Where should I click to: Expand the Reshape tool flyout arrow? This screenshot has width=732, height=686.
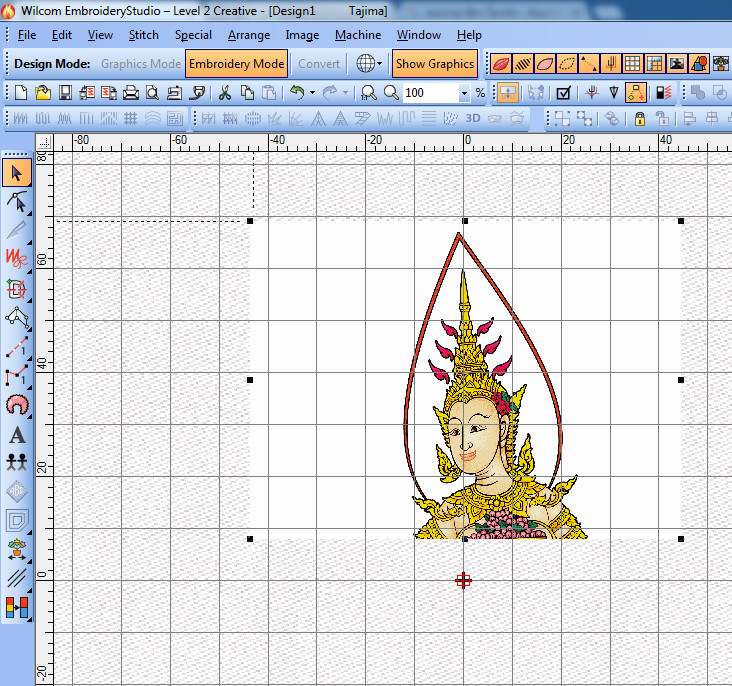[x=29, y=212]
